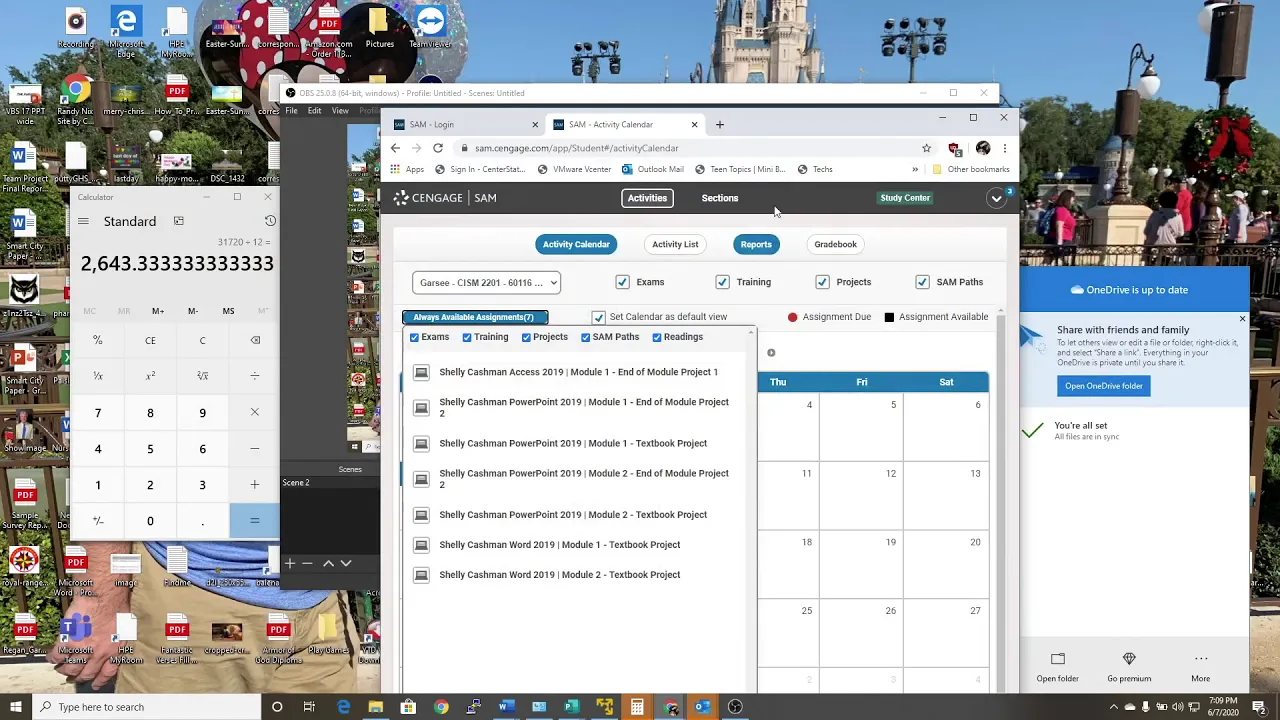Open Calculator from the taskbar

pos(637,707)
